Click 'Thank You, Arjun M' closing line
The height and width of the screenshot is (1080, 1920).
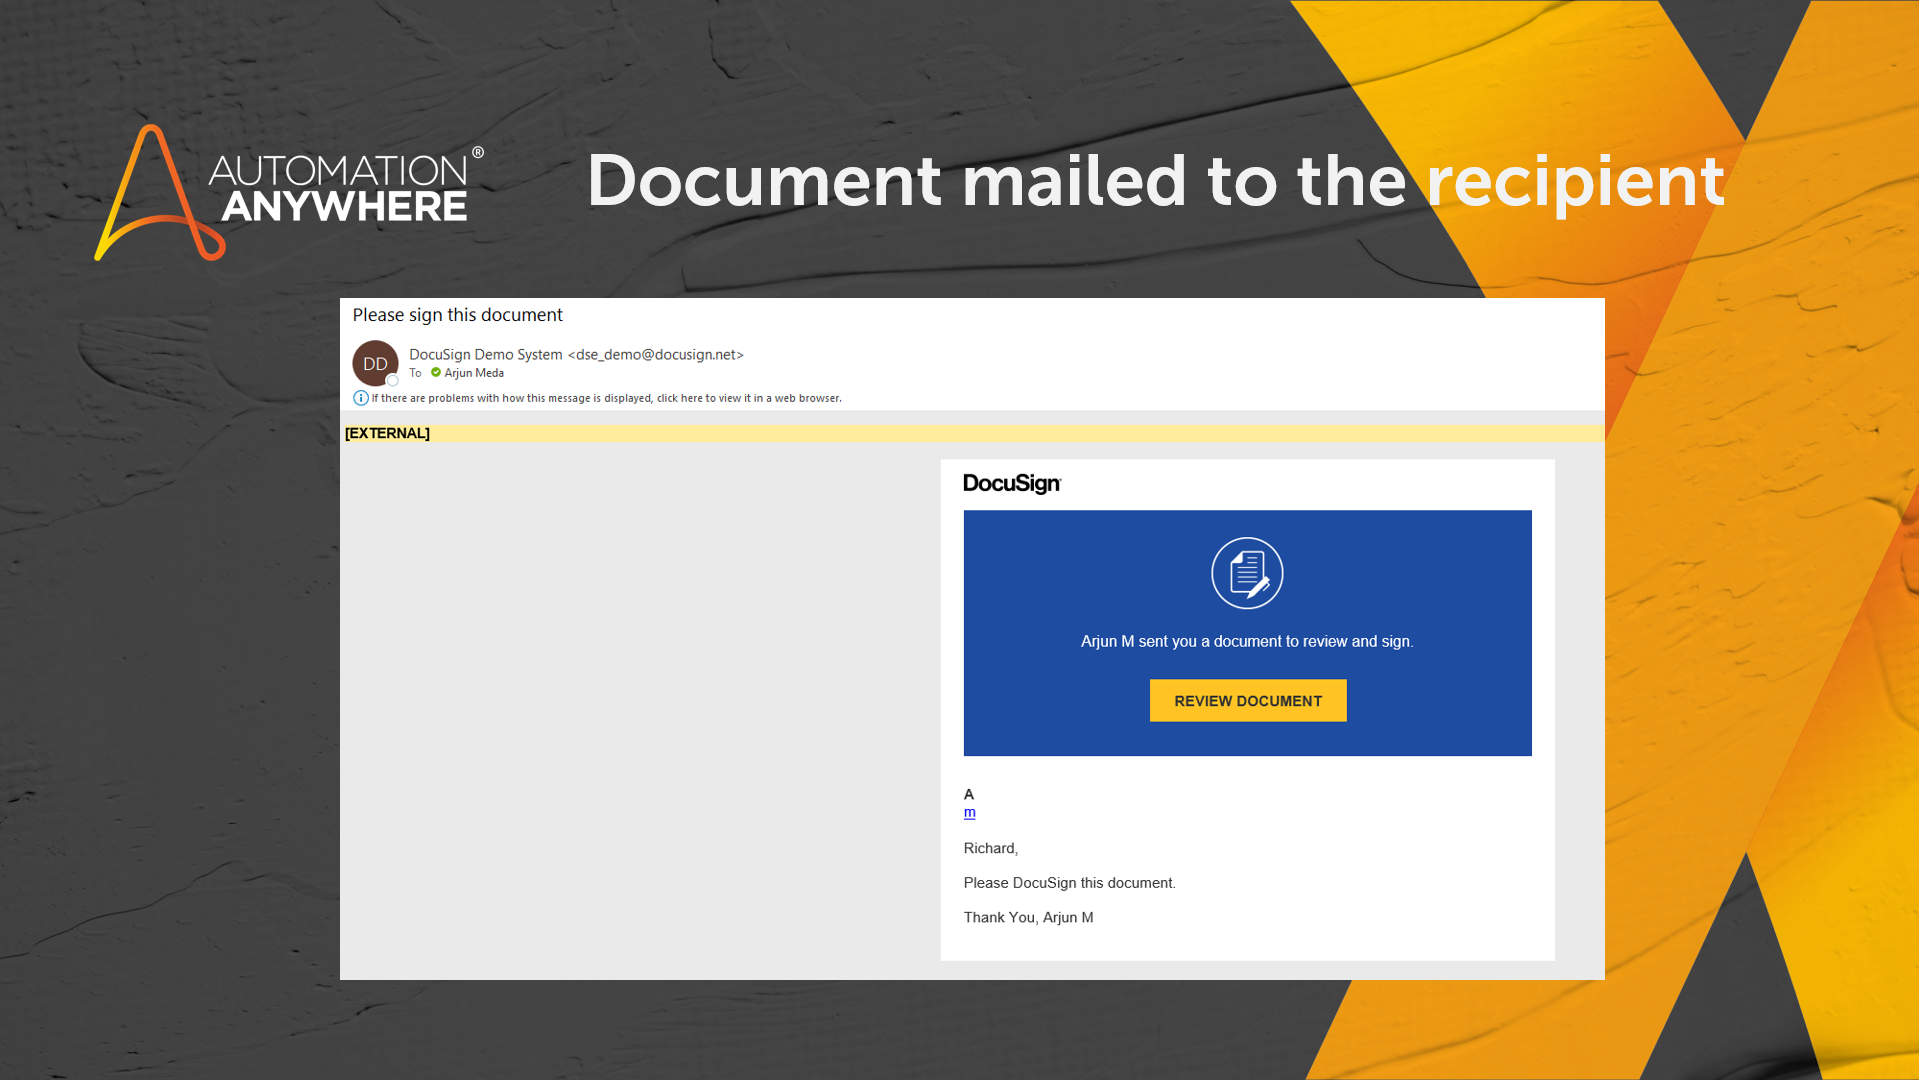(x=1028, y=918)
